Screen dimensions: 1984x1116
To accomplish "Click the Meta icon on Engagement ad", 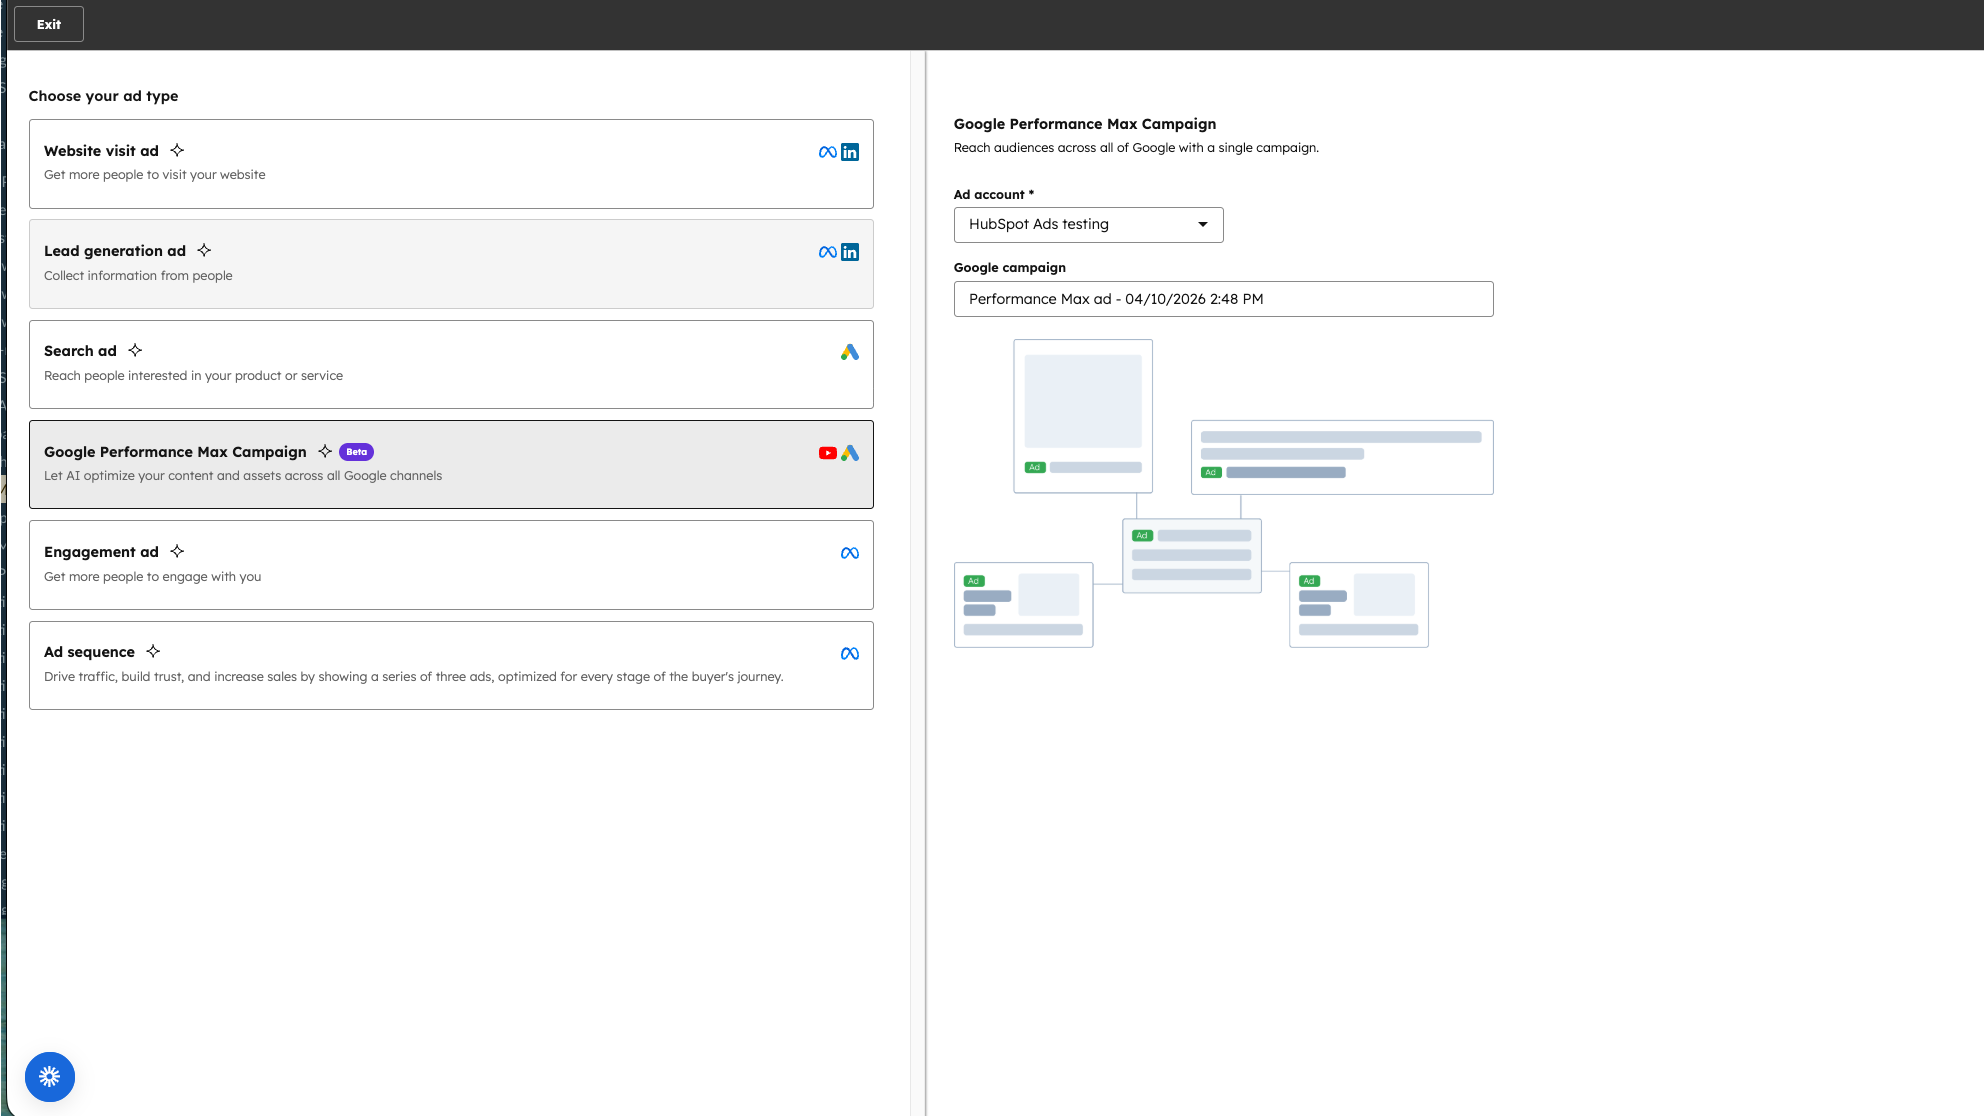I will (849, 551).
